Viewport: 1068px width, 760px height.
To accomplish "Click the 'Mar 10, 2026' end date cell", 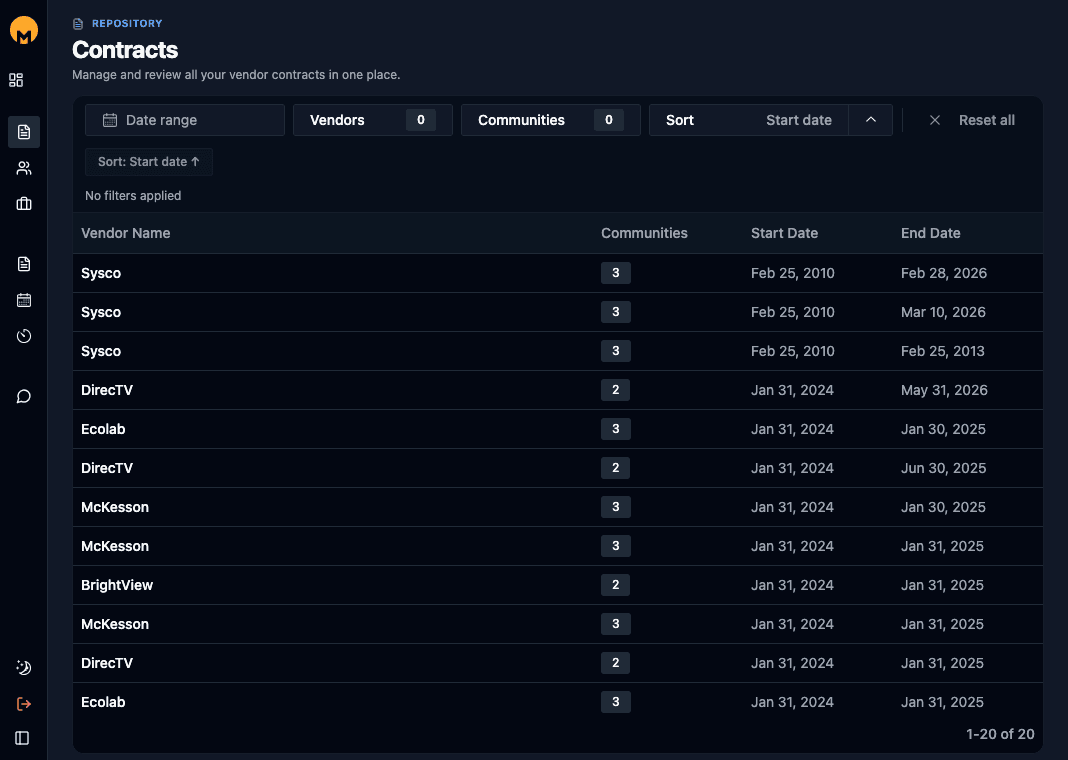I will click(x=943, y=312).
